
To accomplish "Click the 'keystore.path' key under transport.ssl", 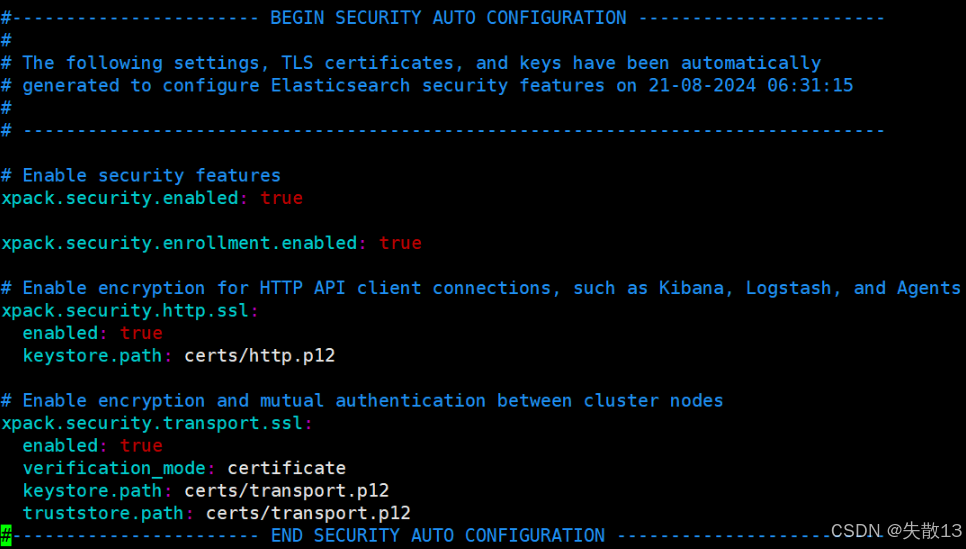I will (x=92, y=490).
